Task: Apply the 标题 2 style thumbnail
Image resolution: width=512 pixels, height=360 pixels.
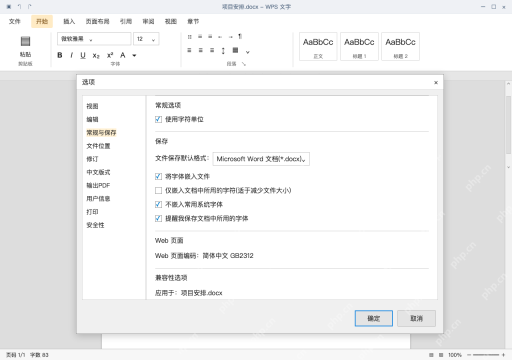Action: click(x=400, y=46)
